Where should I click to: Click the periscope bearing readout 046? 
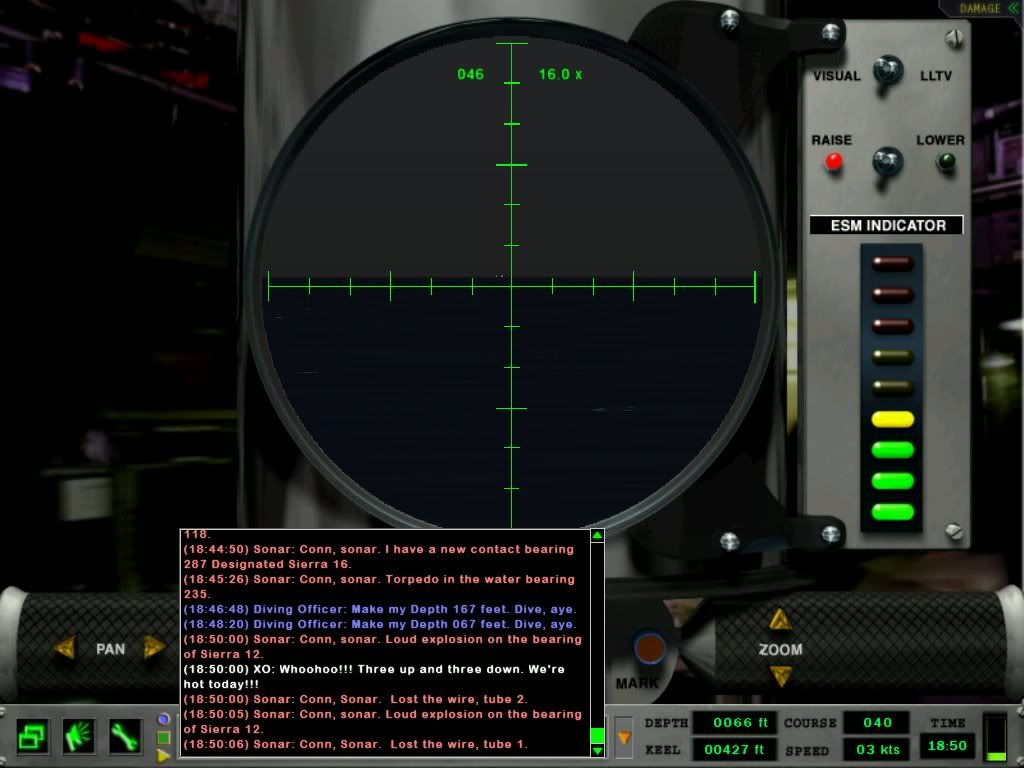coord(470,74)
